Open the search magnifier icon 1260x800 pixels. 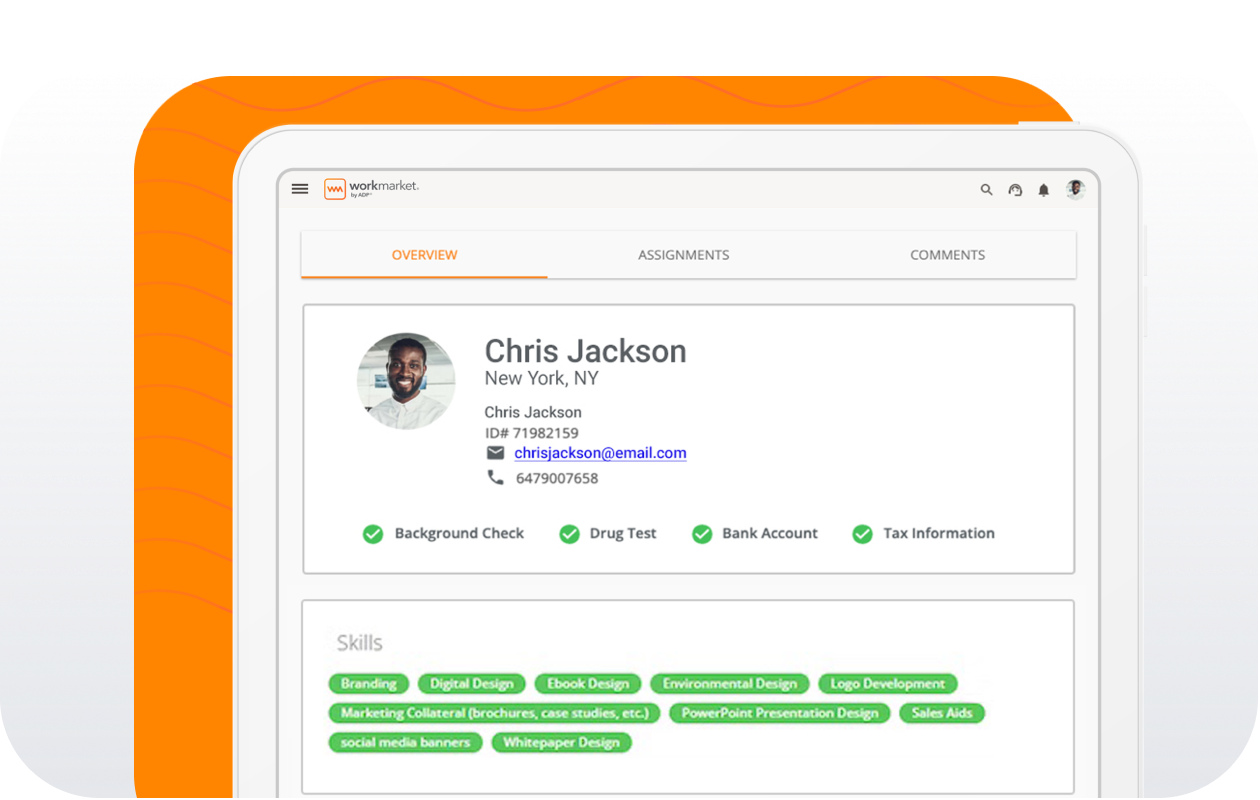click(986, 190)
